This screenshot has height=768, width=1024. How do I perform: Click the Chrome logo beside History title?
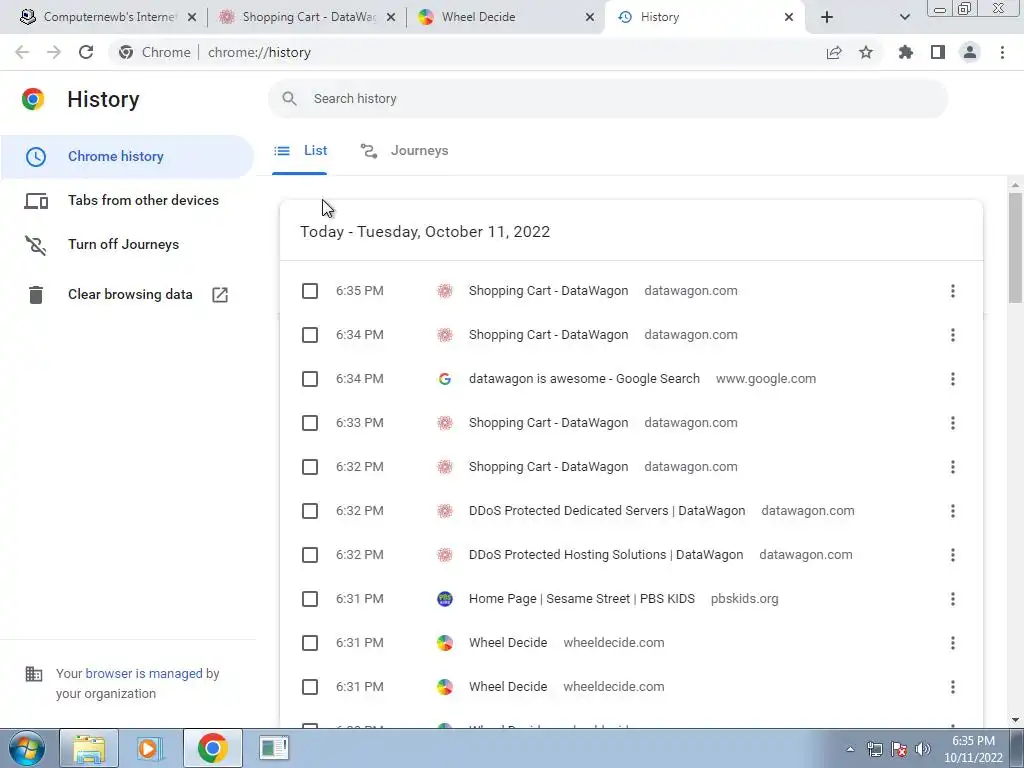(x=33, y=99)
